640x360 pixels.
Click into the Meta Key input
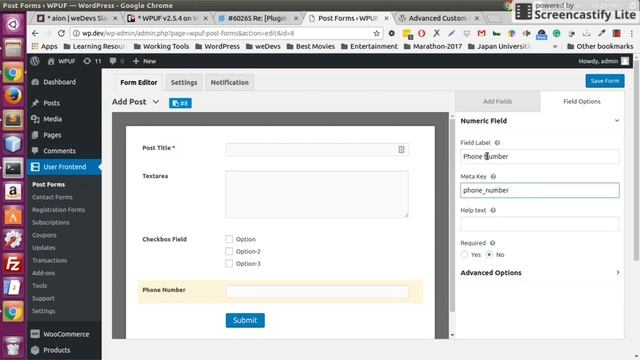coord(540,191)
